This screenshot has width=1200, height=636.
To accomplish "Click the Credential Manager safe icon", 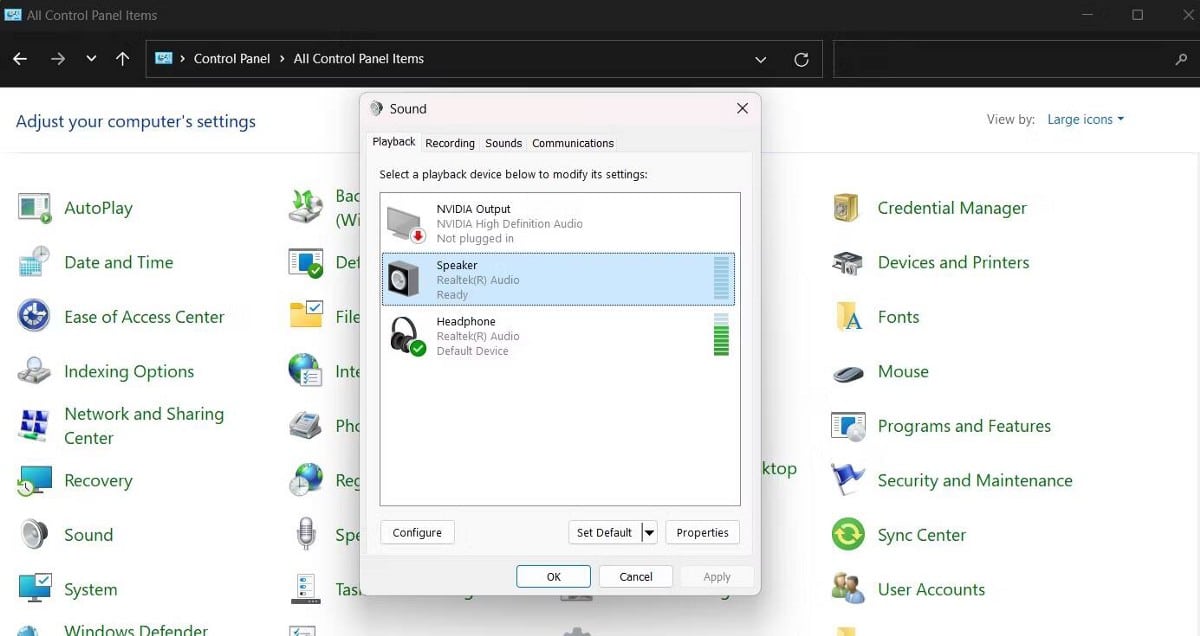I will pos(847,208).
